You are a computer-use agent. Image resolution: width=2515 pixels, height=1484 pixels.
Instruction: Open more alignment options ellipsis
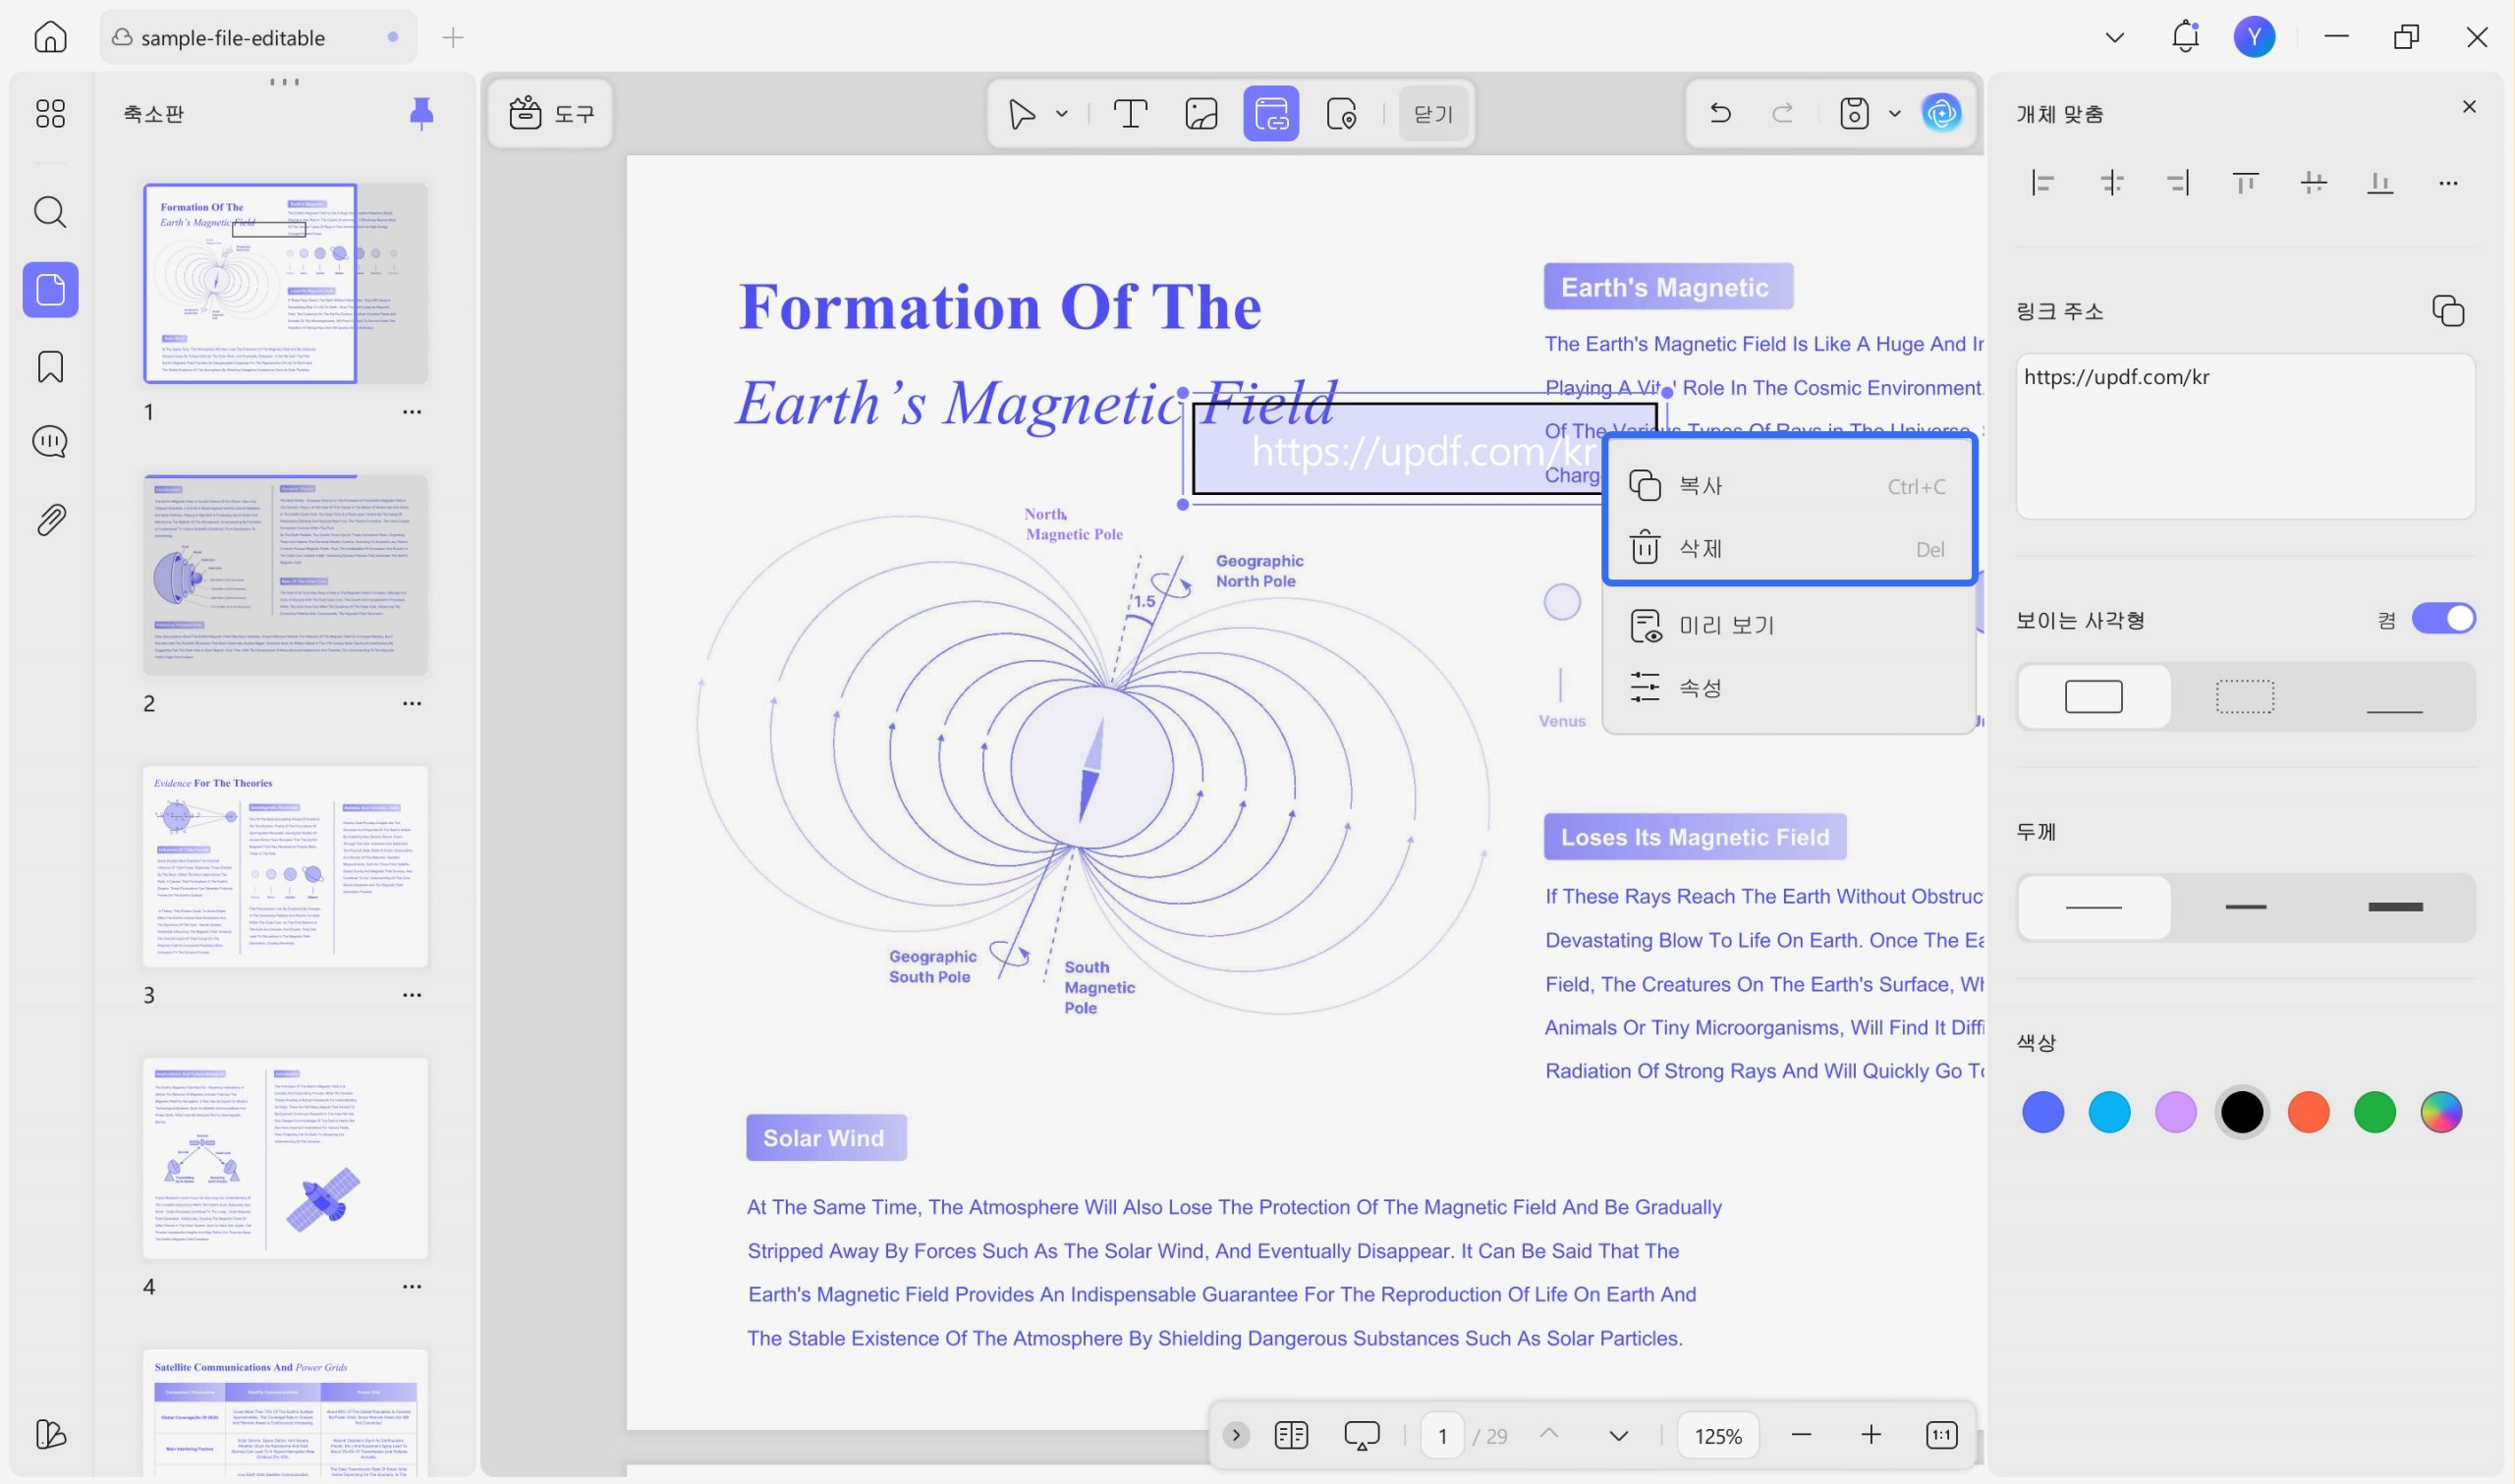tap(2448, 183)
